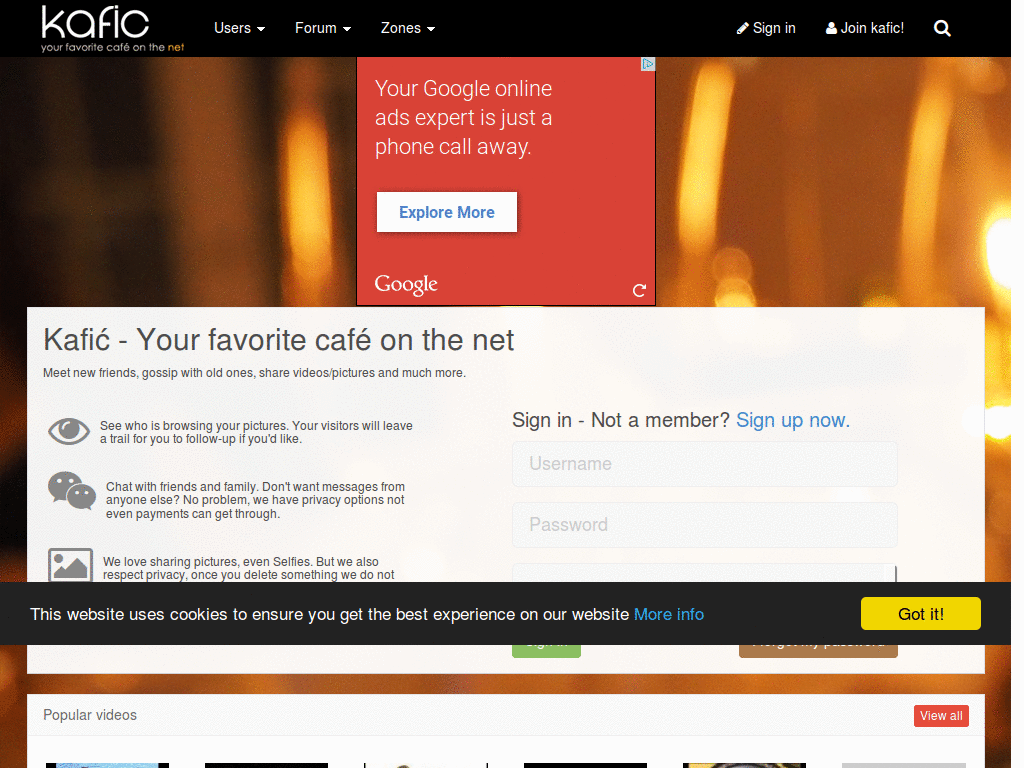Viewport: 1024px width, 768px height.
Task: Click the picture sharing image icon
Action: [71, 565]
